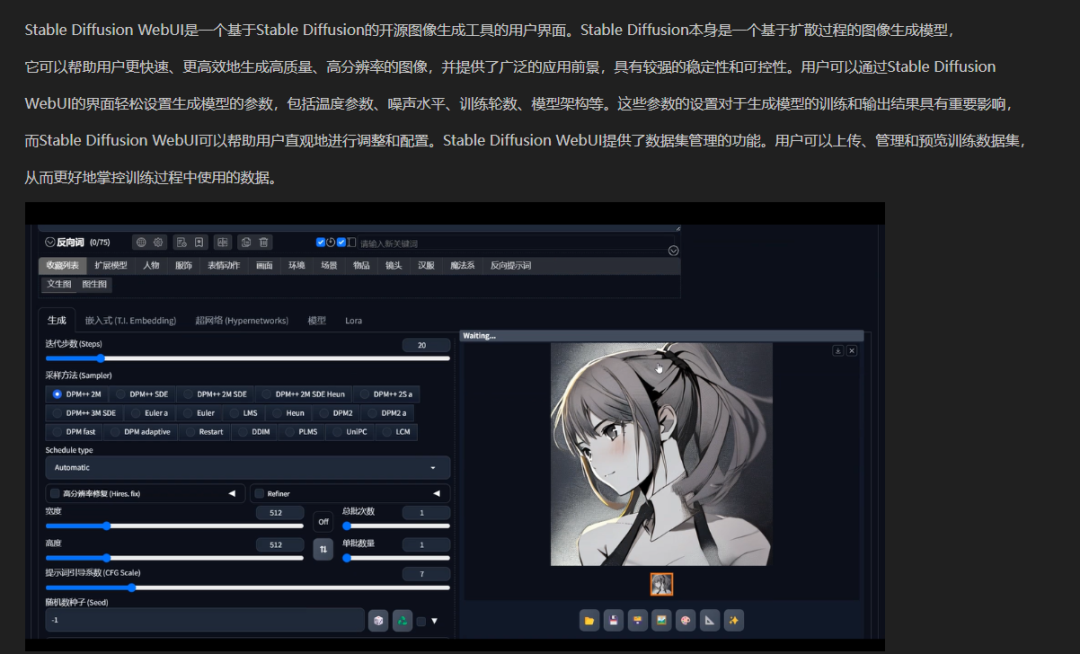Click the Off aspect ratio button

[323, 521]
